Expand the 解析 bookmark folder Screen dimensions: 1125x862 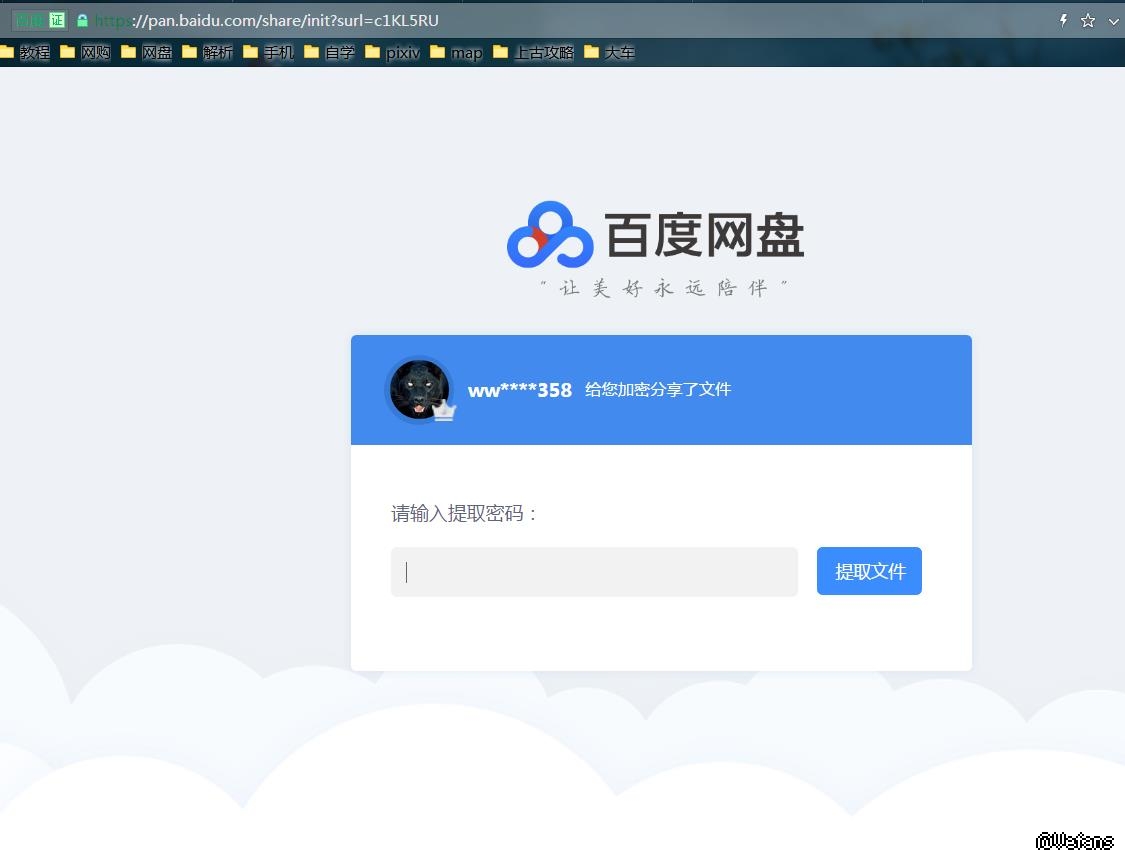point(208,52)
